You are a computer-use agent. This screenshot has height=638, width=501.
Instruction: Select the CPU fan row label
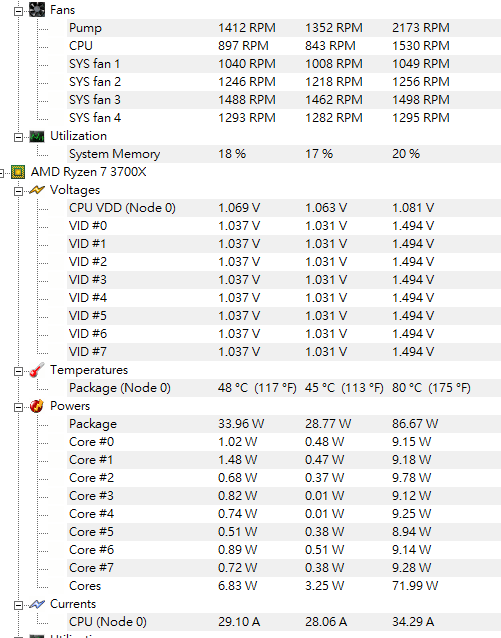(81, 46)
